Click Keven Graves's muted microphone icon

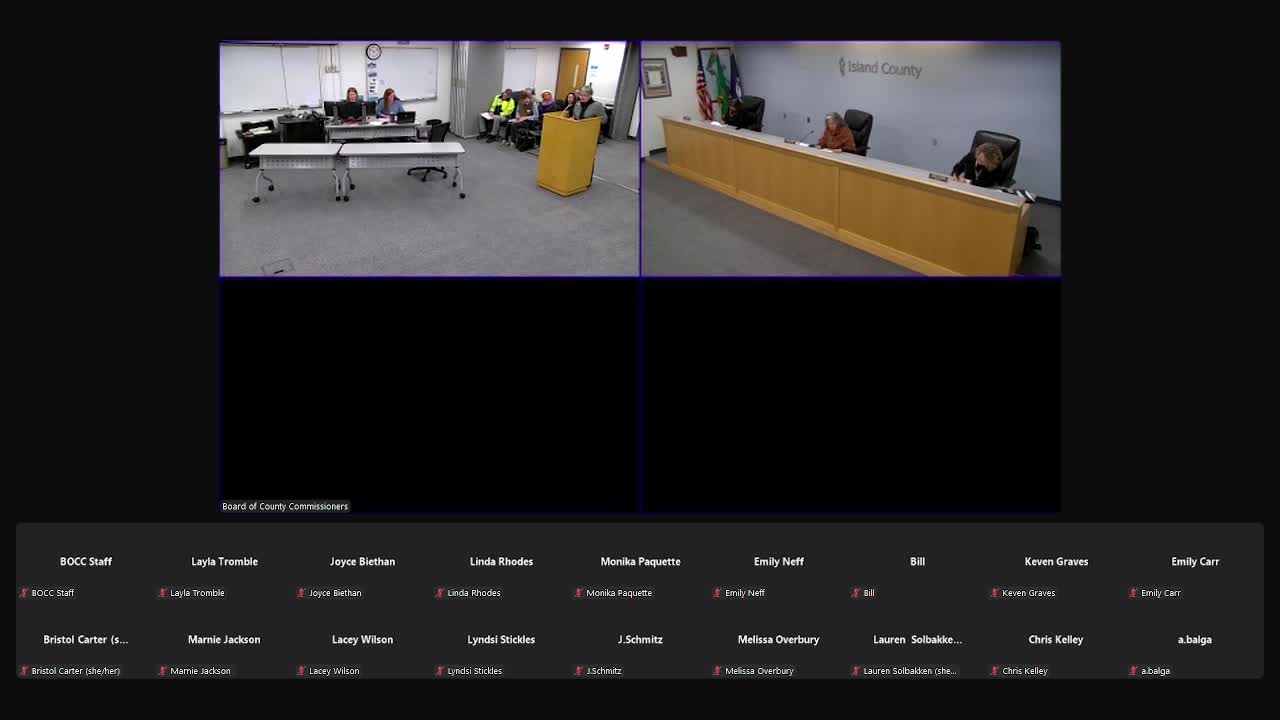click(x=994, y=593)
